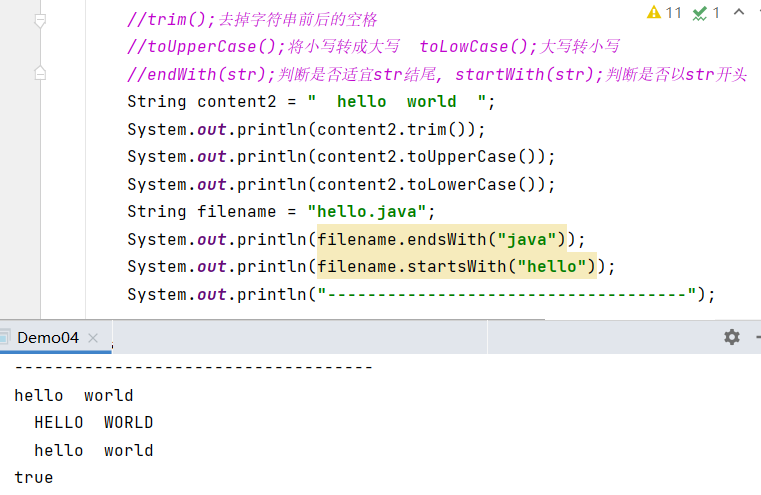
Task: Click the HELLO  WORLD console output line
Action: pyautogui.click(x=93, y=423)
